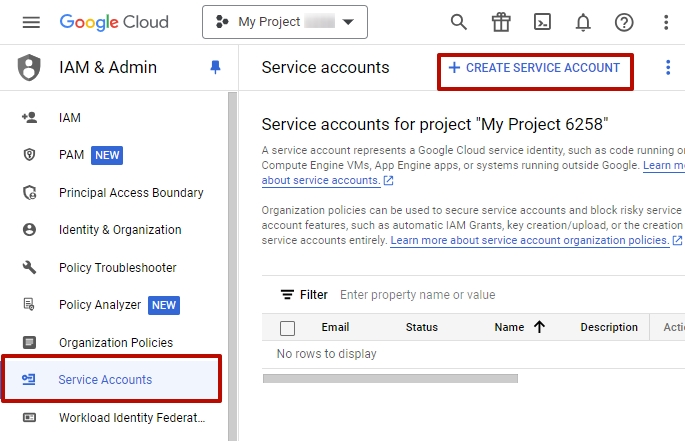Image resolution: width=685 pixels, height=441 pixels.
Task: Sort table by Email column
Action: 335,327
